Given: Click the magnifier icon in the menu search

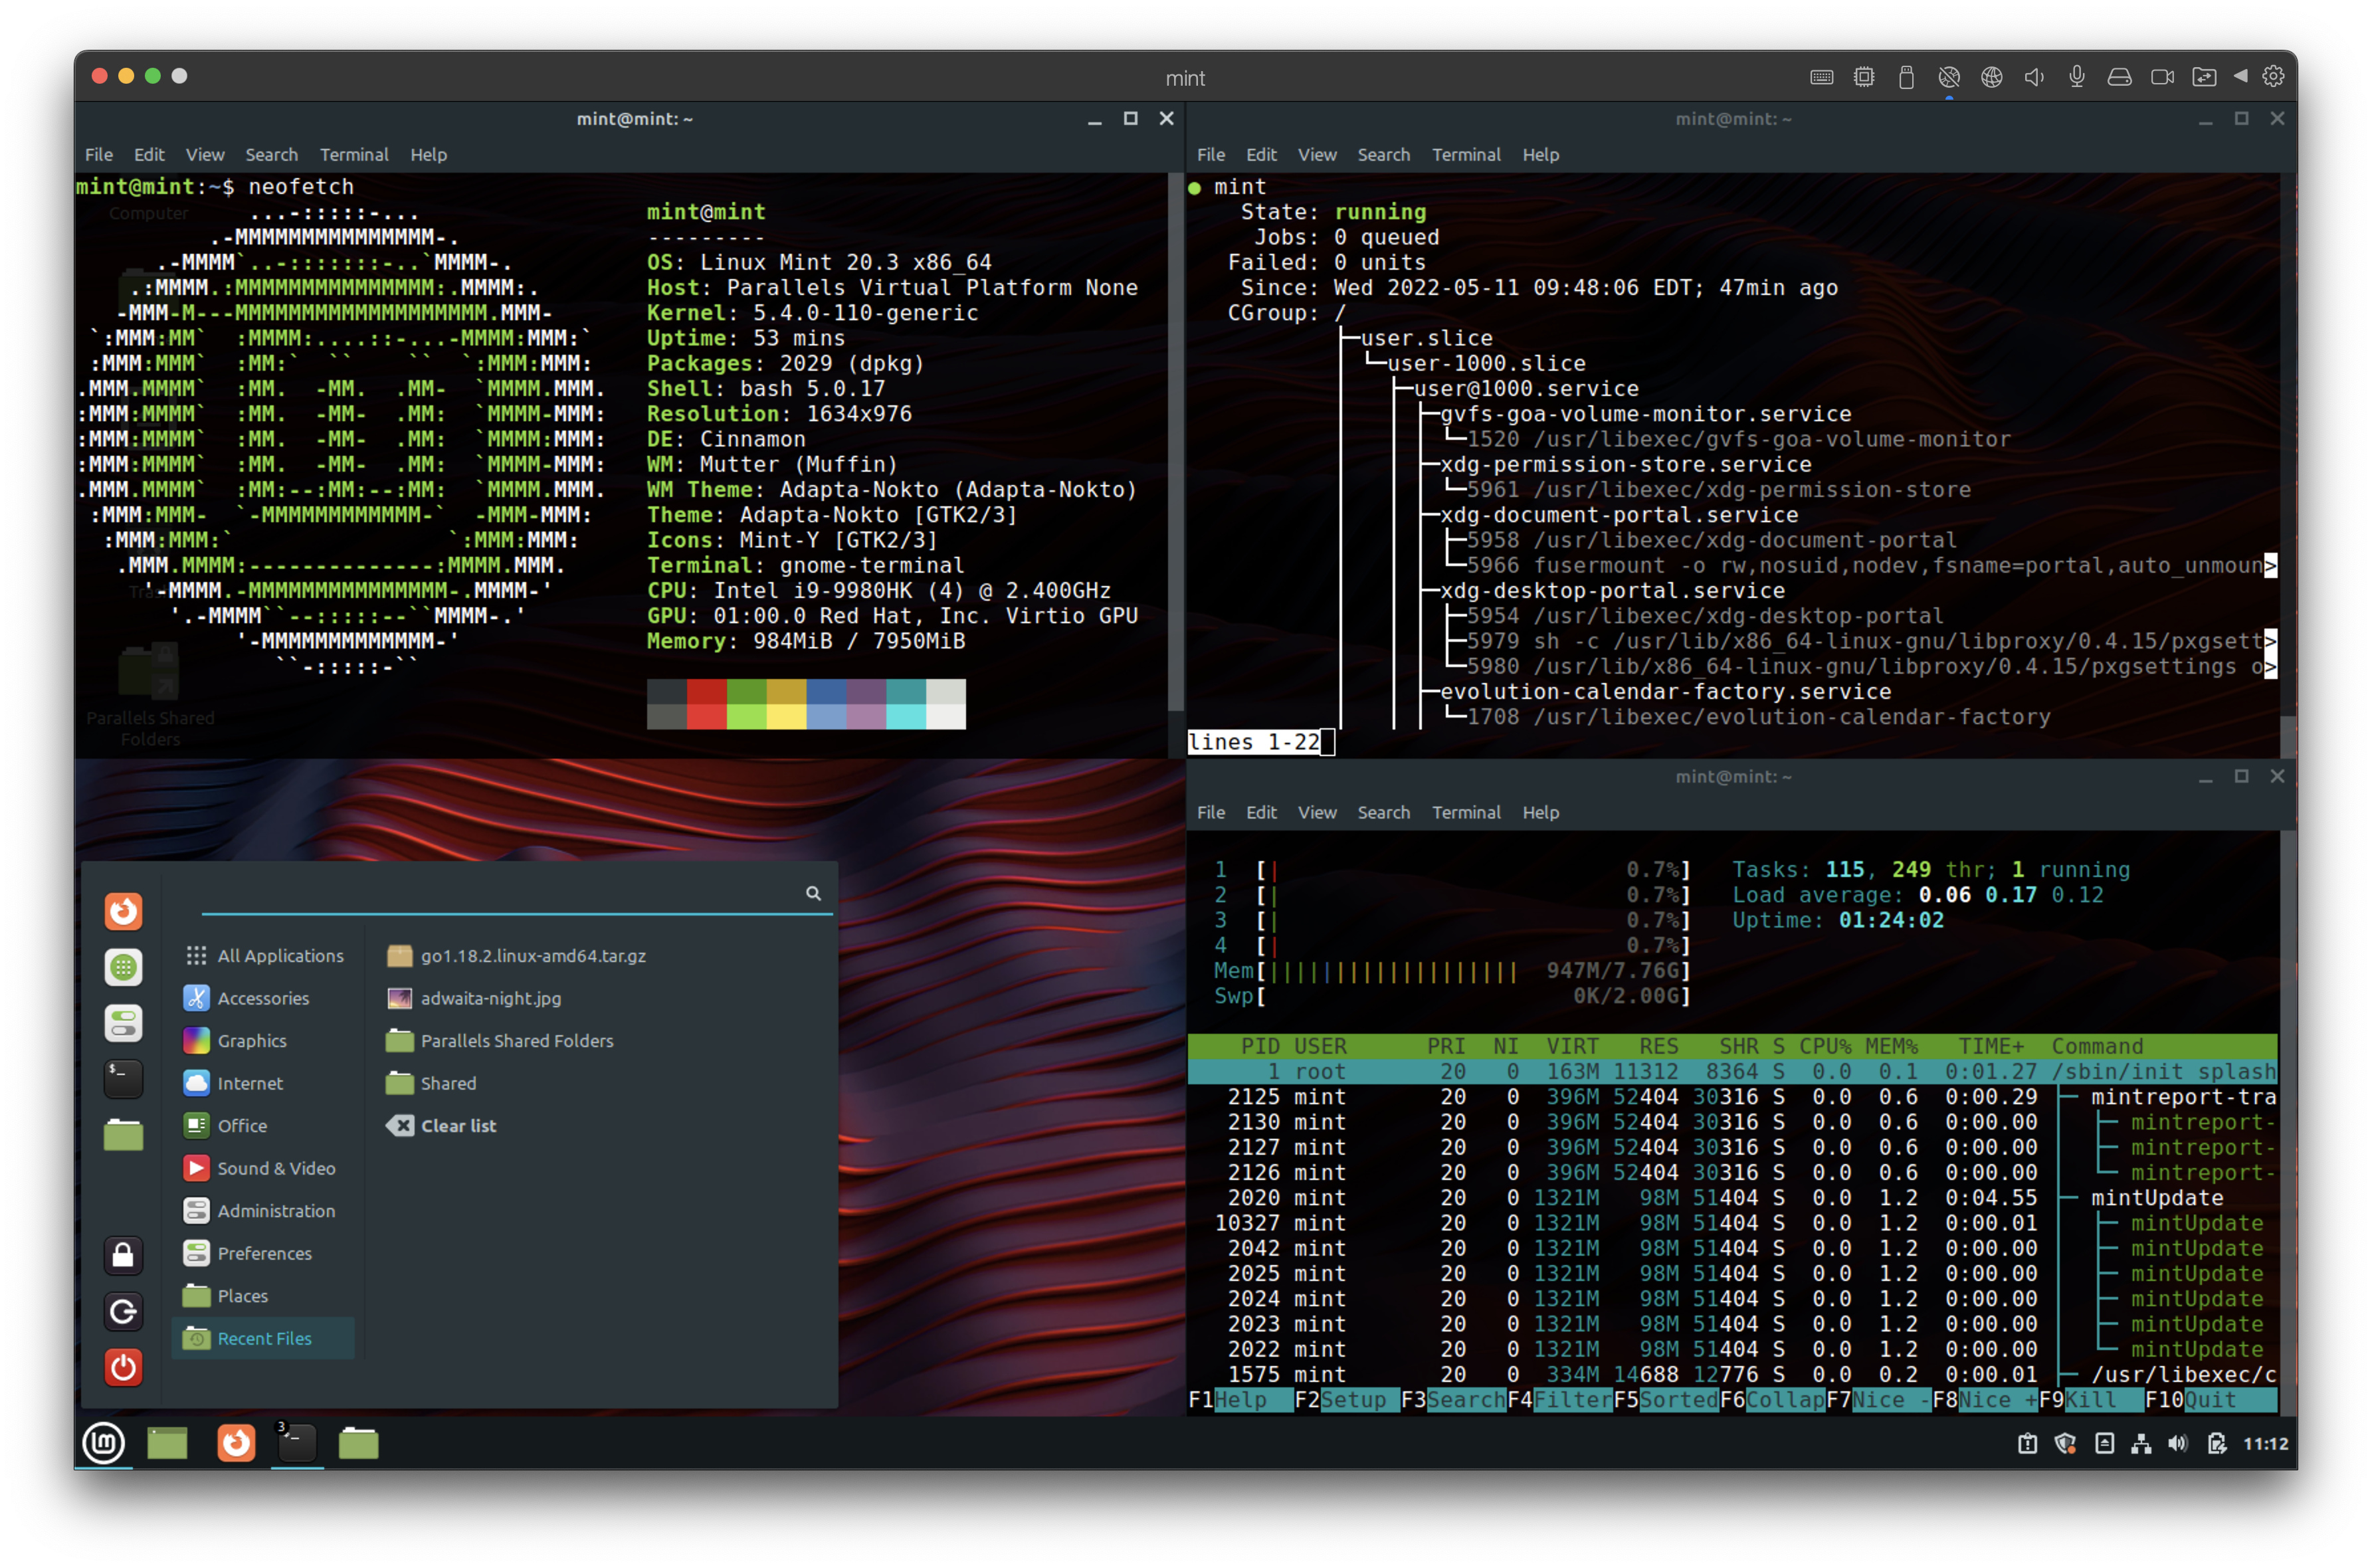Looking at the screenshot, I should pos(813,893).
